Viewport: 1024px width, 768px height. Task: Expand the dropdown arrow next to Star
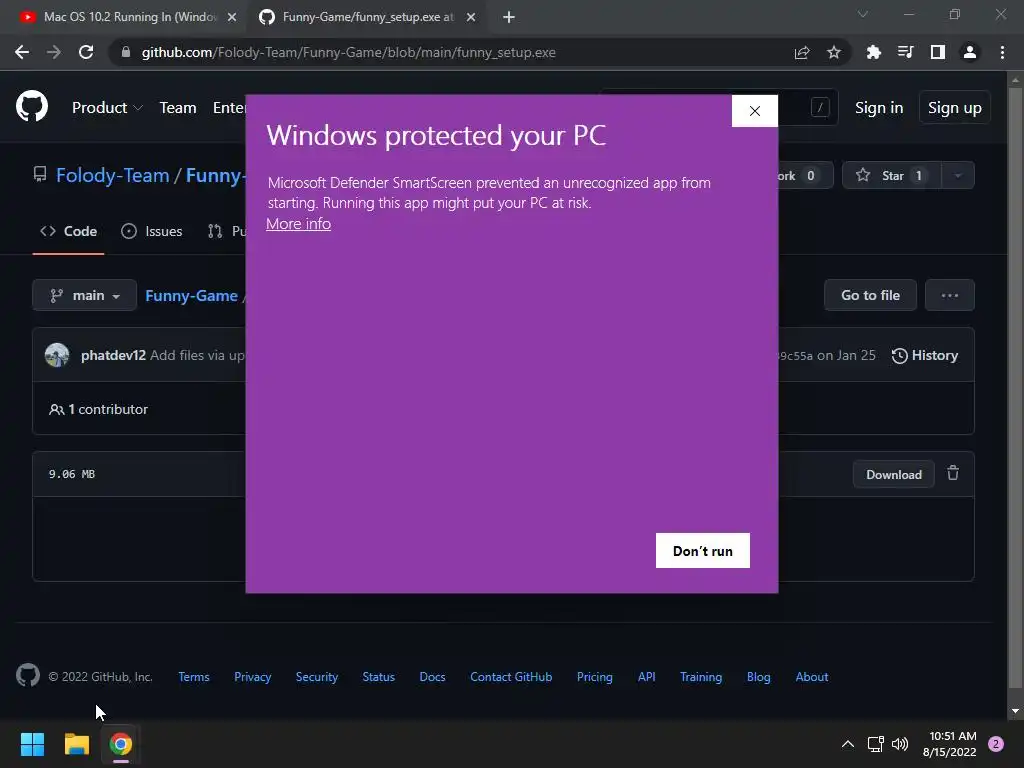point(958,175)
